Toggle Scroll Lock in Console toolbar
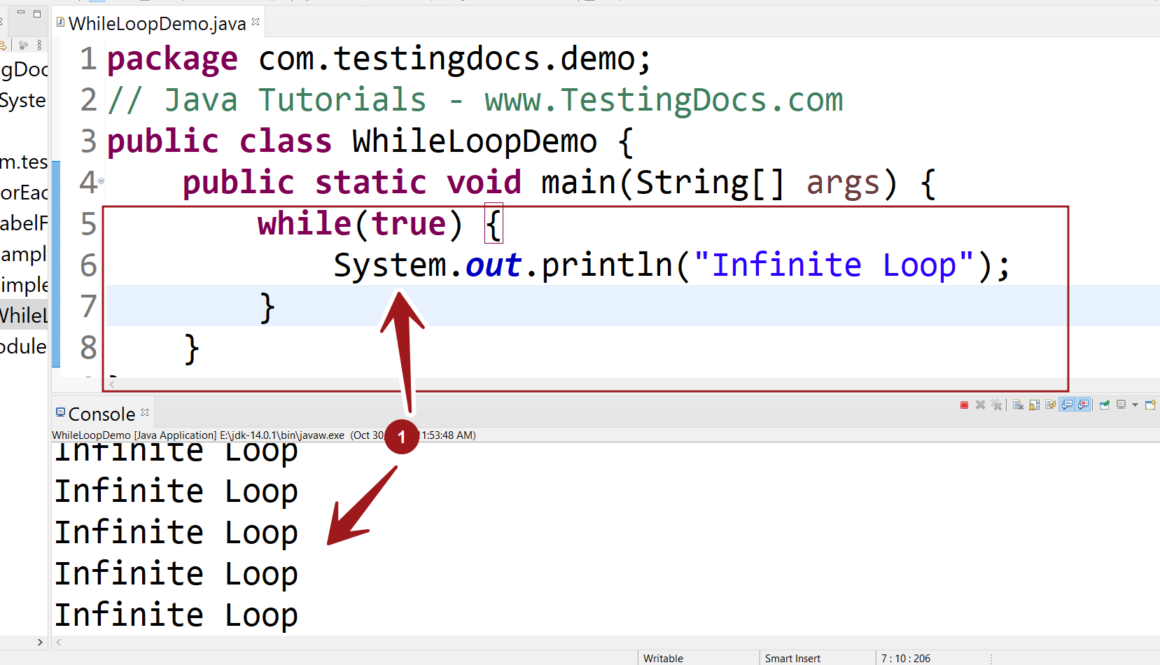Screen dimensions: 1160x665 coord(1033,405)
